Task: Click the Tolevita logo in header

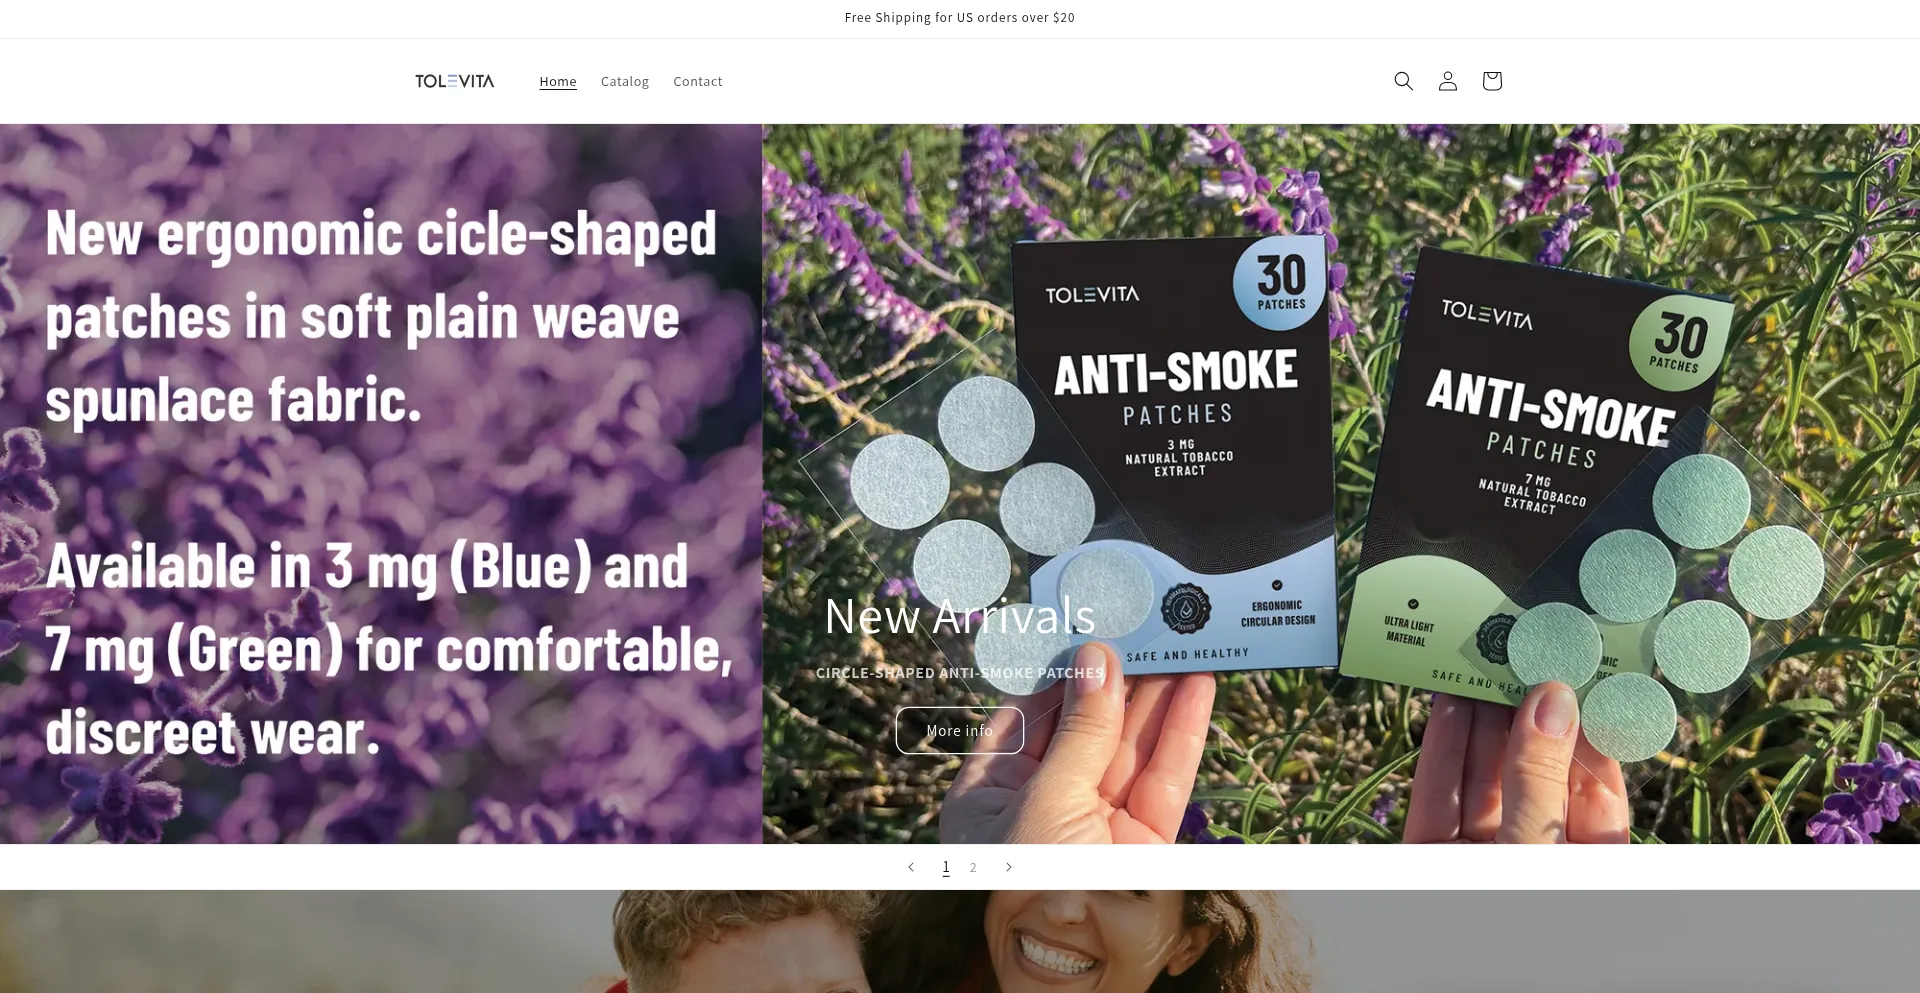Action: click(x=455, y=81)
